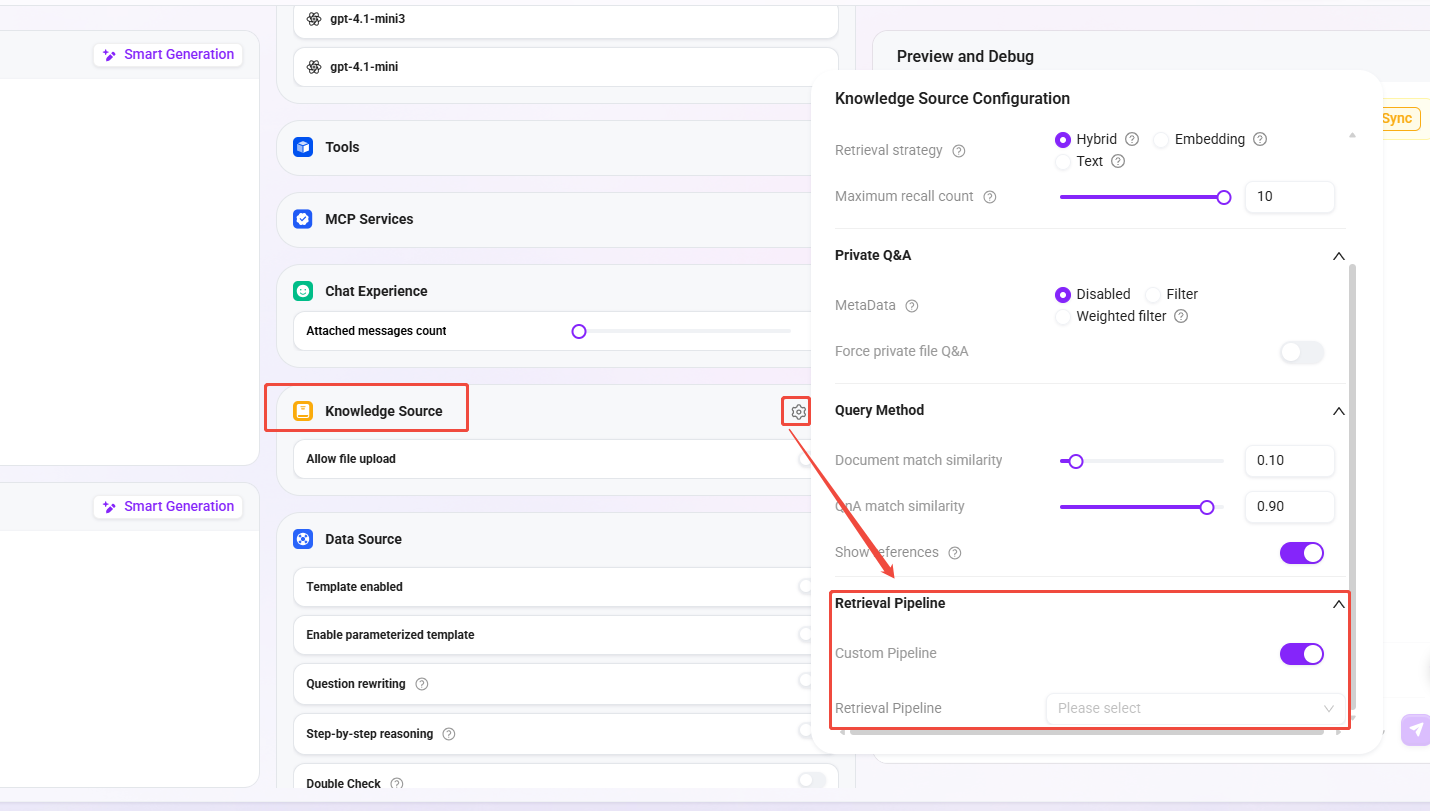Open help icon next to Embedding option
Image resolution: width=1430 pixels, height=811 pixels.
[1260, 139]
